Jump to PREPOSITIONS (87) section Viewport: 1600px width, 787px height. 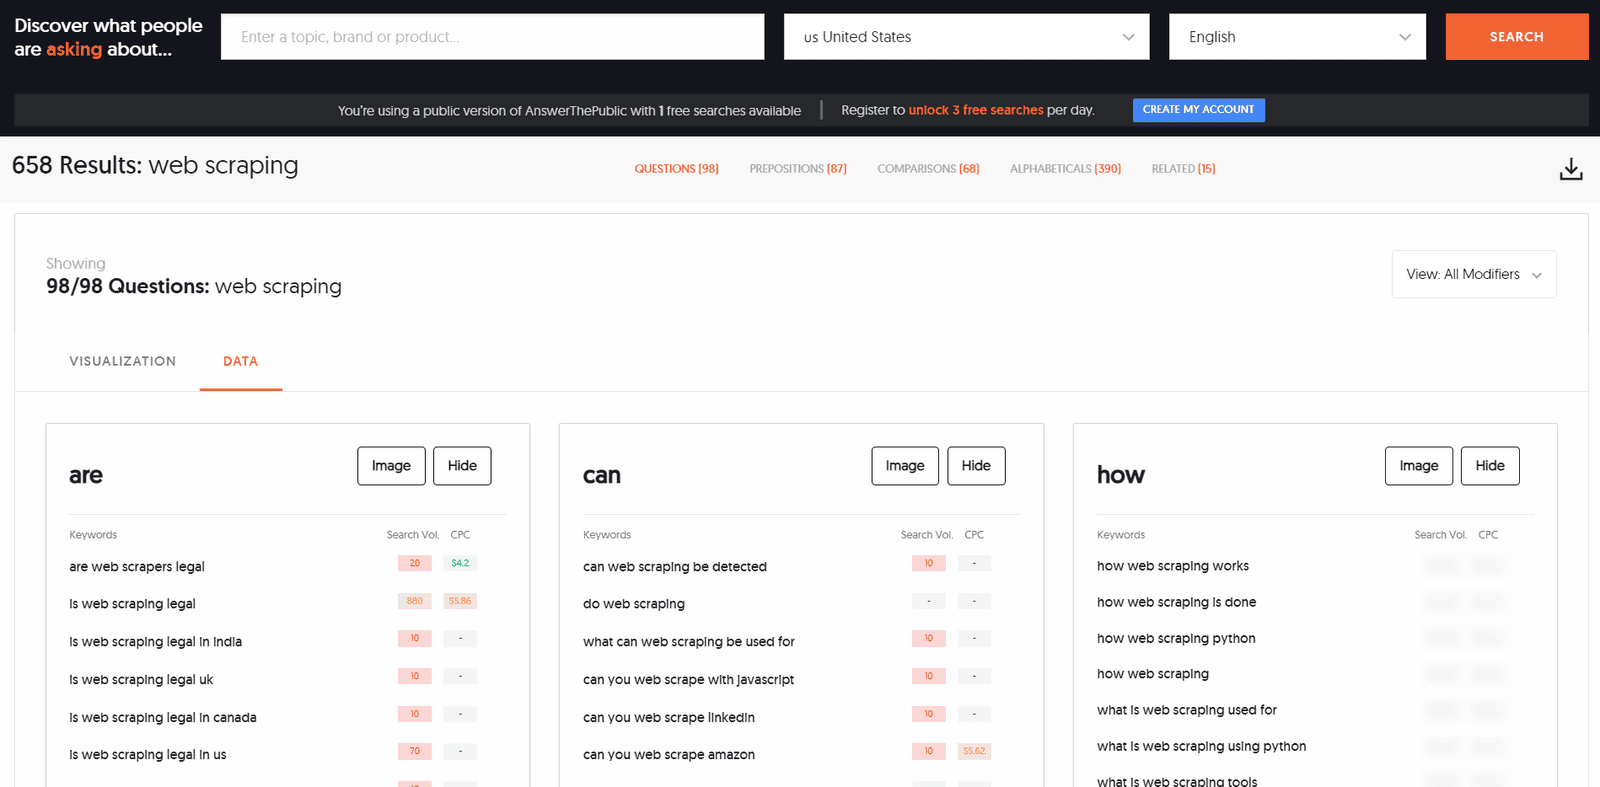pos(798,169)
